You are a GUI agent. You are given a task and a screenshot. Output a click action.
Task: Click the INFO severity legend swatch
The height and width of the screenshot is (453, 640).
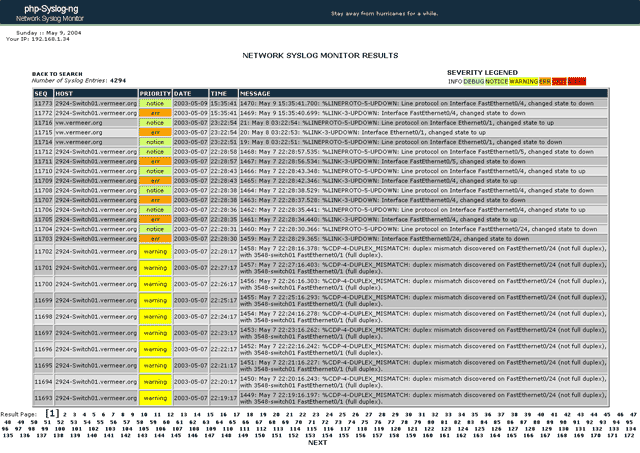pos(455,82)
